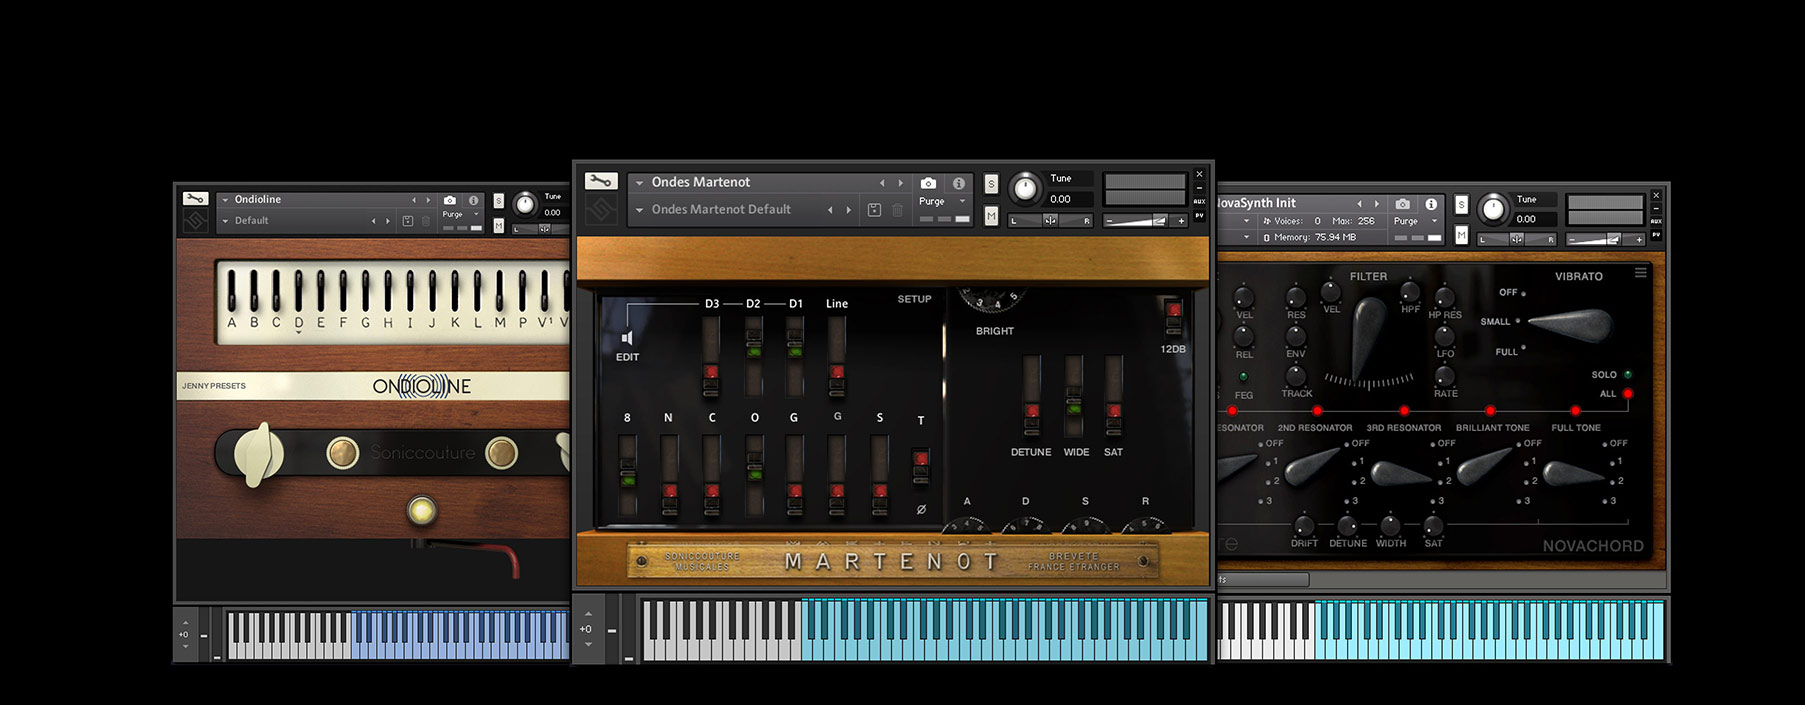Open JENNY PRESETS on the Ondioline

[214, 386]
